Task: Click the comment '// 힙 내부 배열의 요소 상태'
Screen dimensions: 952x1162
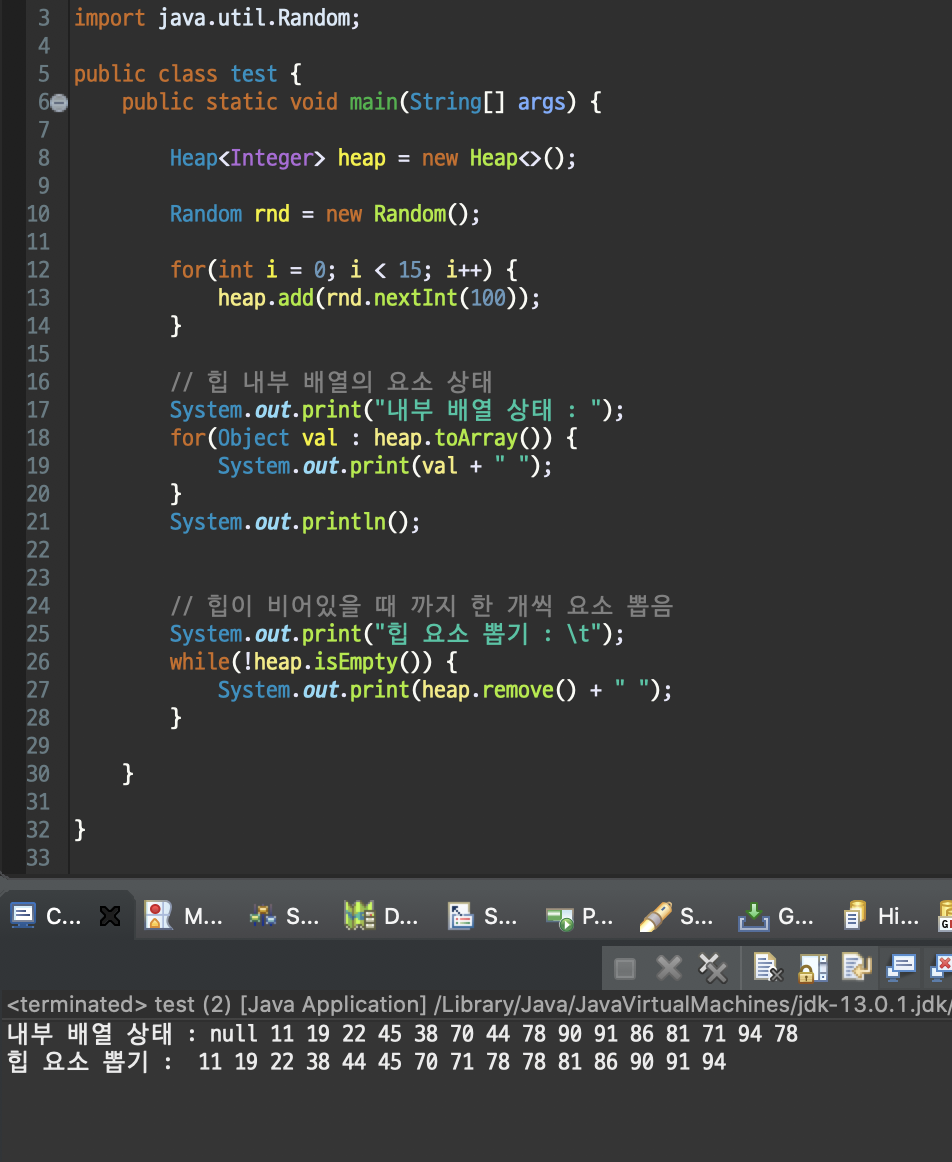Action: point(331,382)
